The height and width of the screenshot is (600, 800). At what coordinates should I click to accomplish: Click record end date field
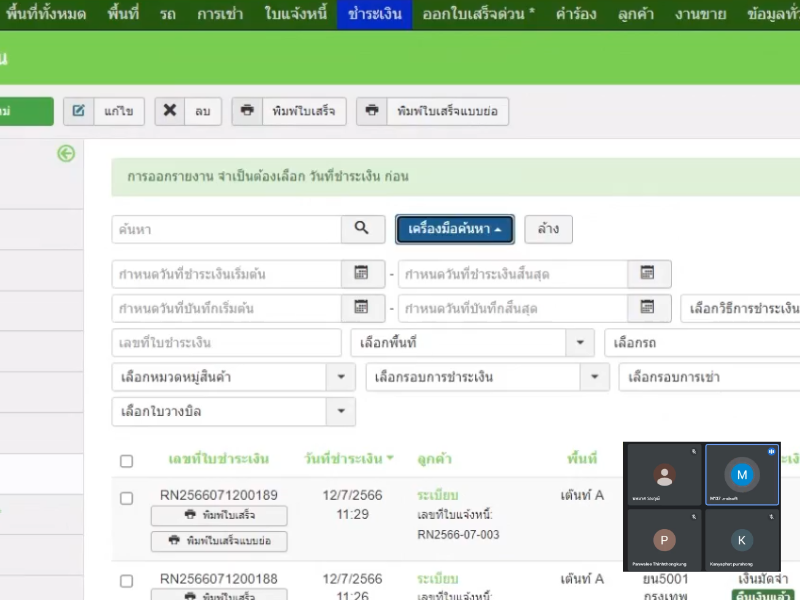point(513,309)
